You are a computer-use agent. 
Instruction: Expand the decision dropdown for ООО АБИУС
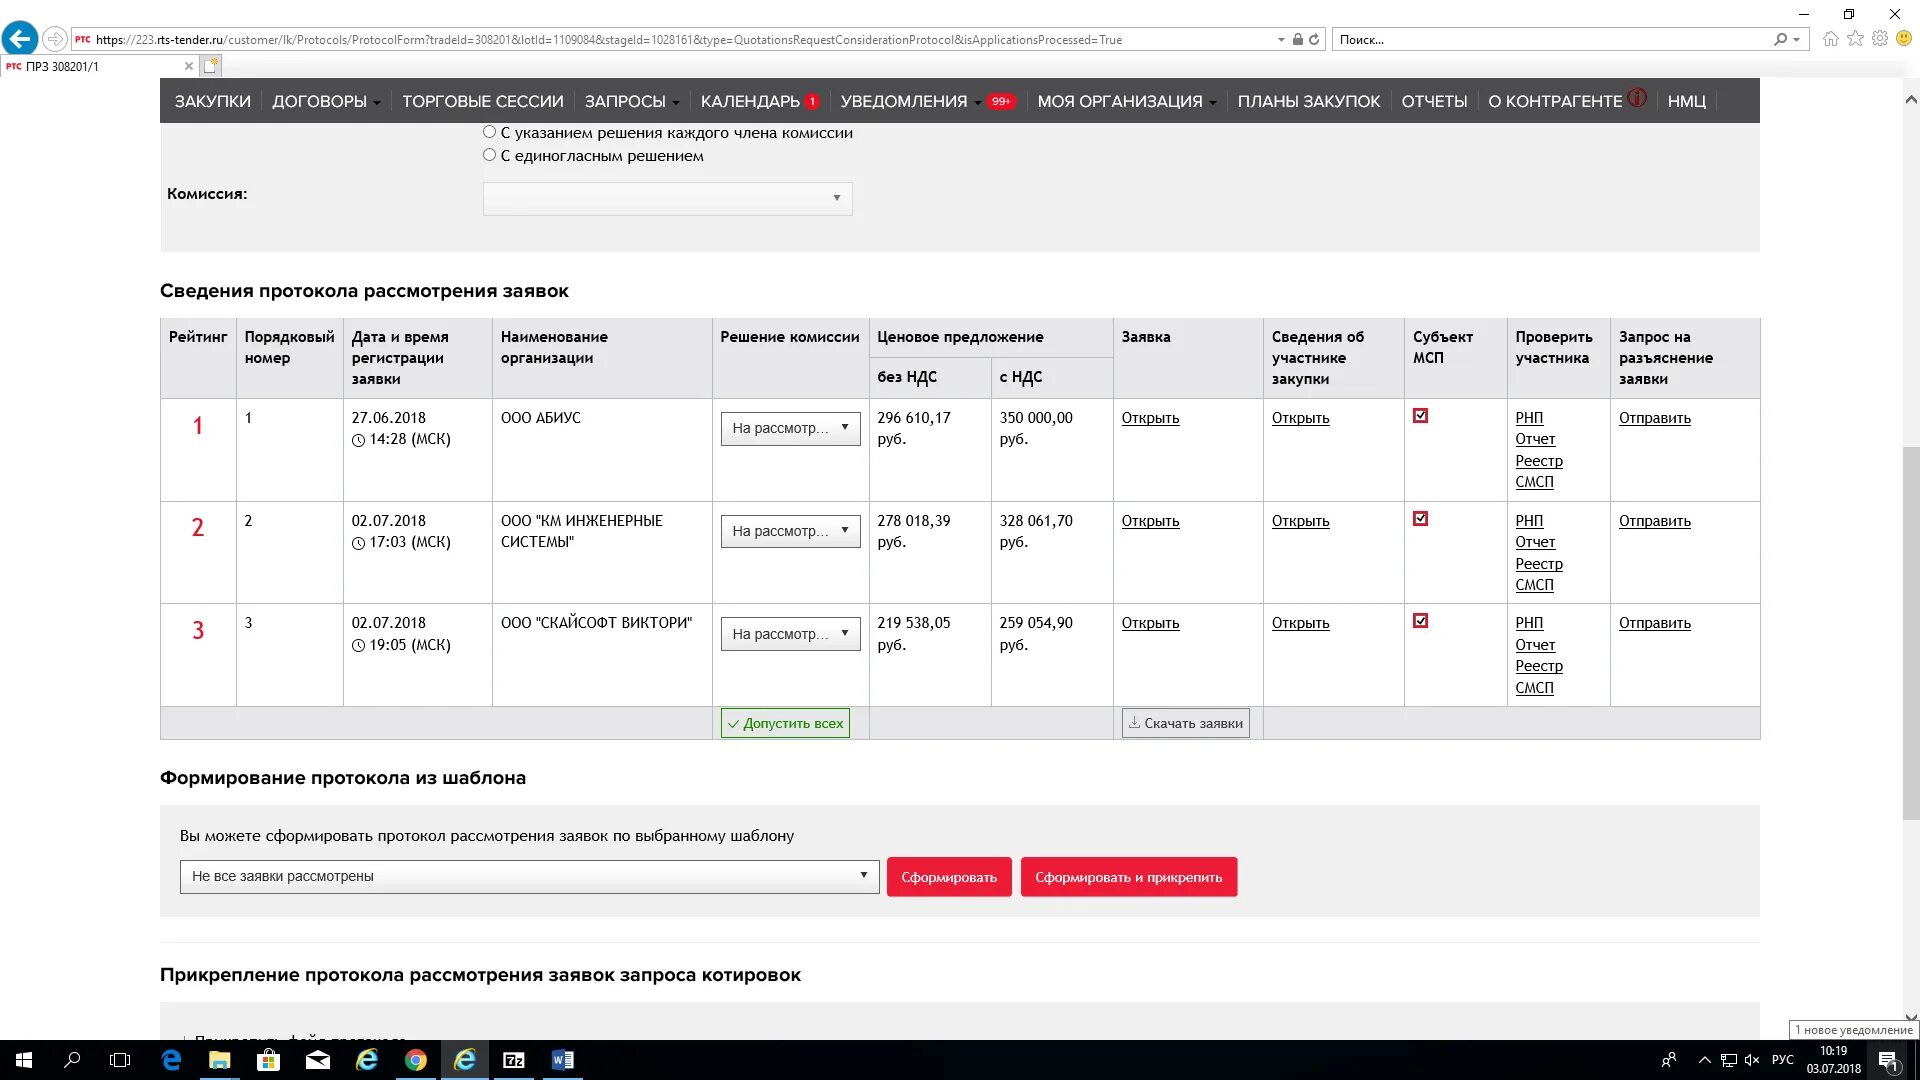click(x=790, y=428)
